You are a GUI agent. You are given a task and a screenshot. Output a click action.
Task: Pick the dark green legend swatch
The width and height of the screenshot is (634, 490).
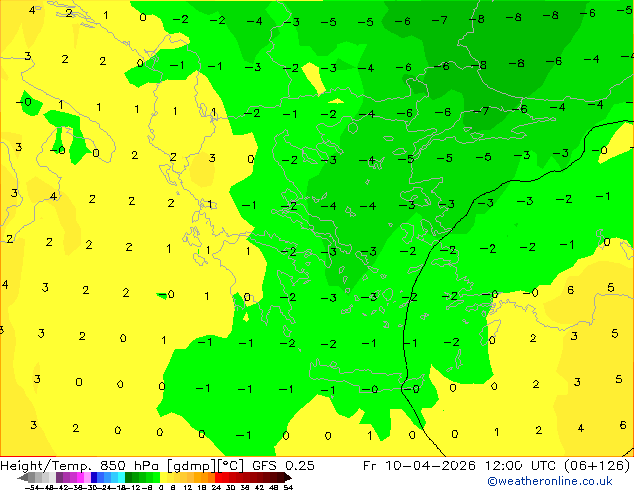[129, 477]
